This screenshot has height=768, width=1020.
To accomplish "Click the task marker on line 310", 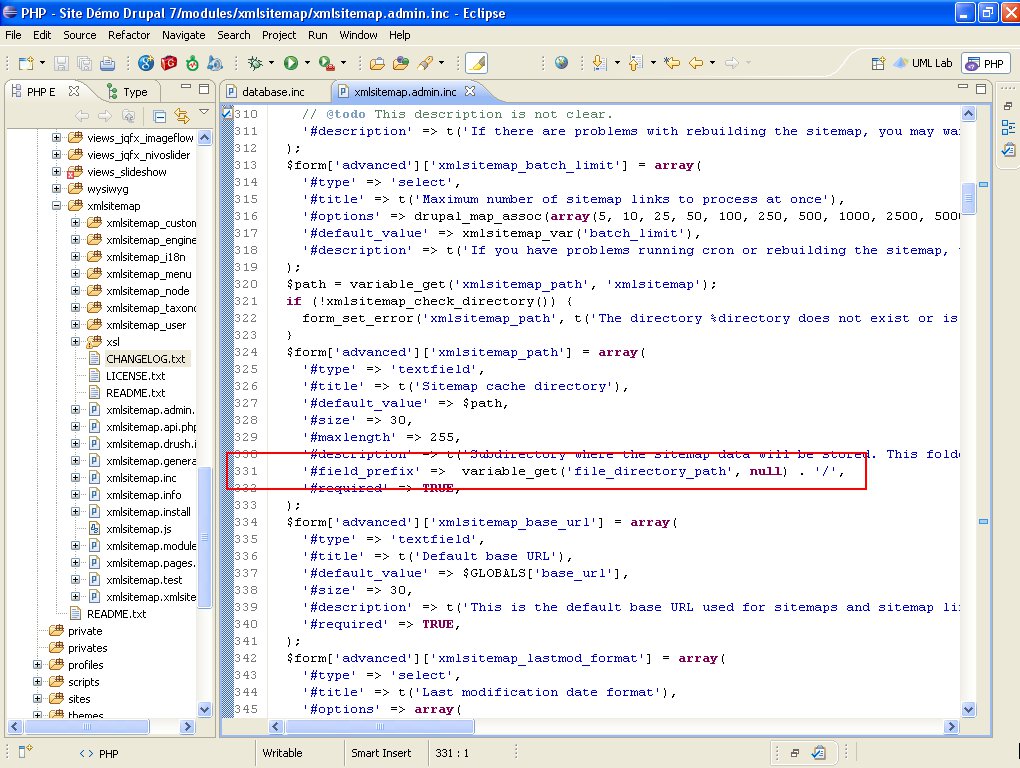I will (x=227, y=114).
